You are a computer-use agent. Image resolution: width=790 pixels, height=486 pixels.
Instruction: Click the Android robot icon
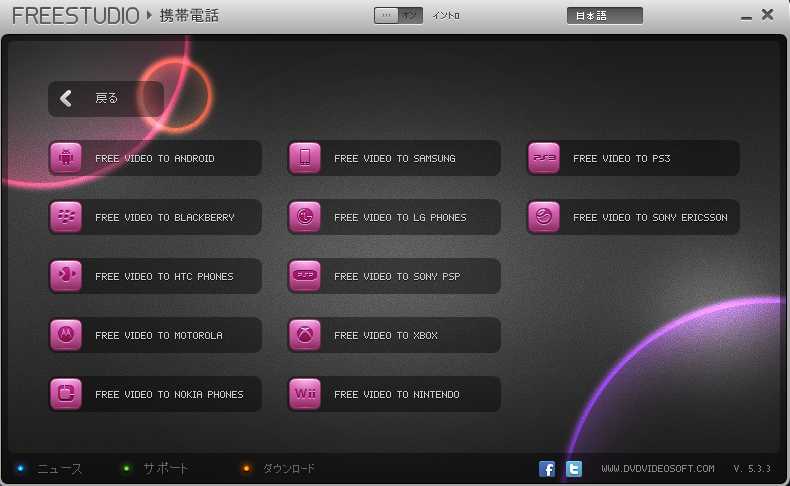pyautogui.click(x=66, y=158)
